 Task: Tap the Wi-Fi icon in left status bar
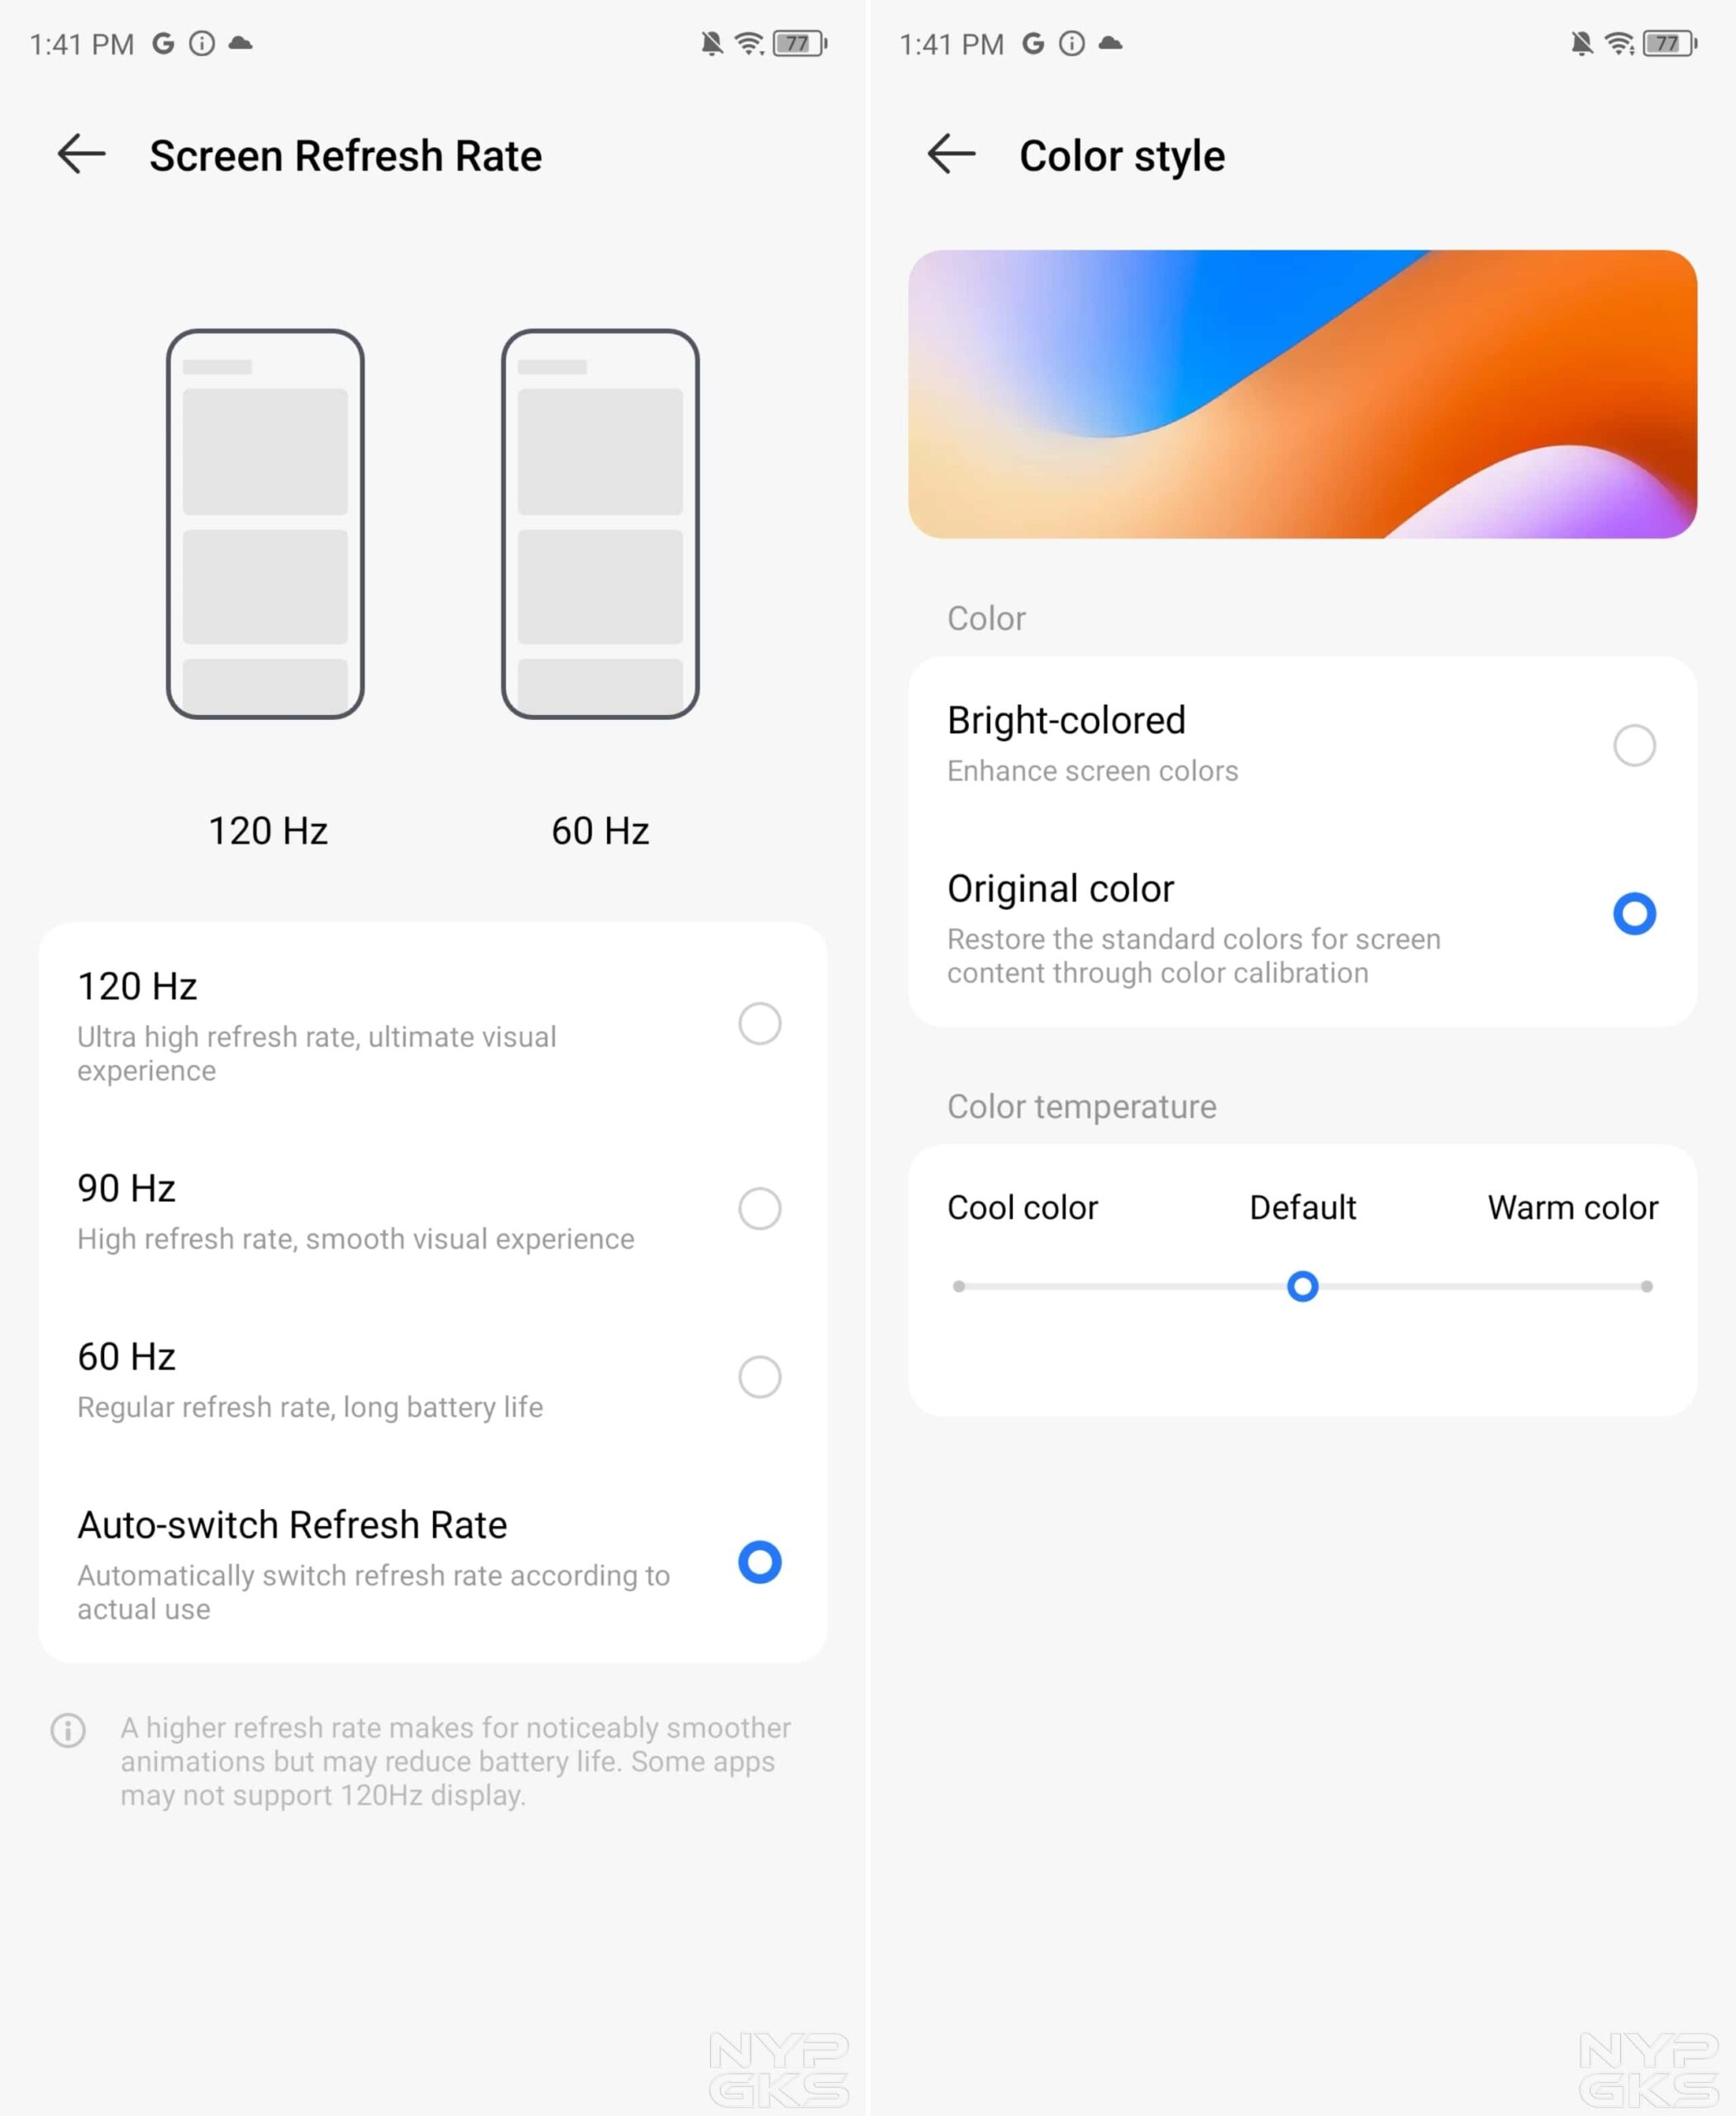click(x=749, y=43)
